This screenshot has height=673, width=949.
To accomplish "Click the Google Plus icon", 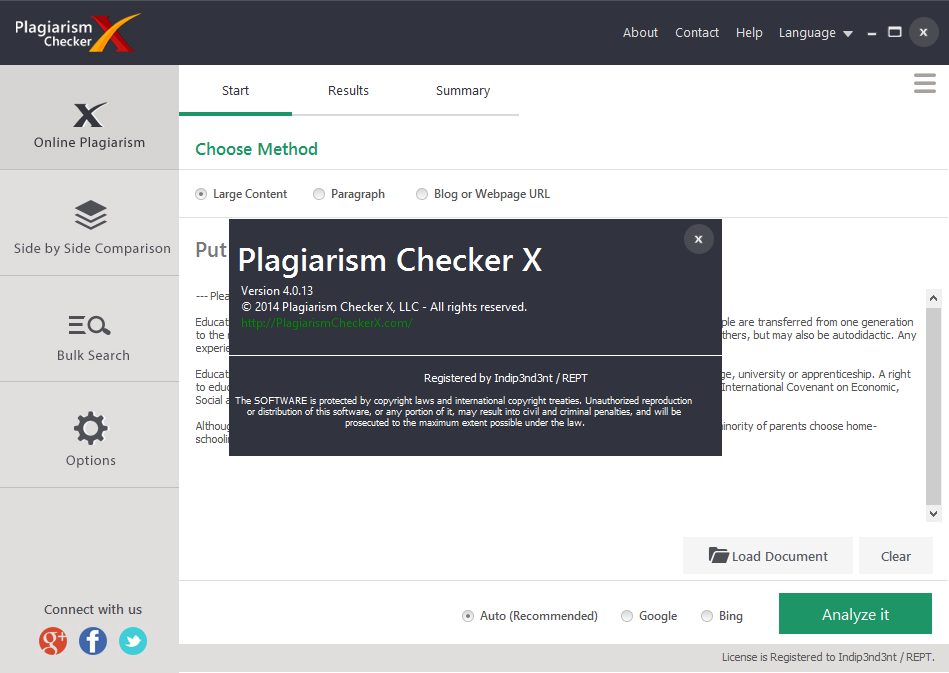I will (53, 641).
